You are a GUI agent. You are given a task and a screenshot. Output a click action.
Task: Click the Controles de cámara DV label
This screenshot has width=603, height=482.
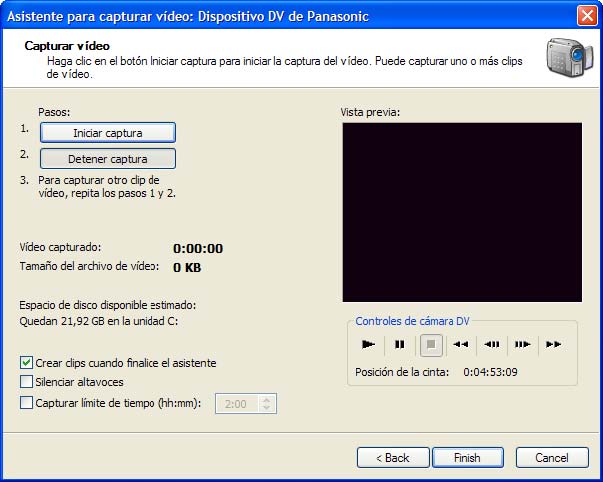pos(412,321)
